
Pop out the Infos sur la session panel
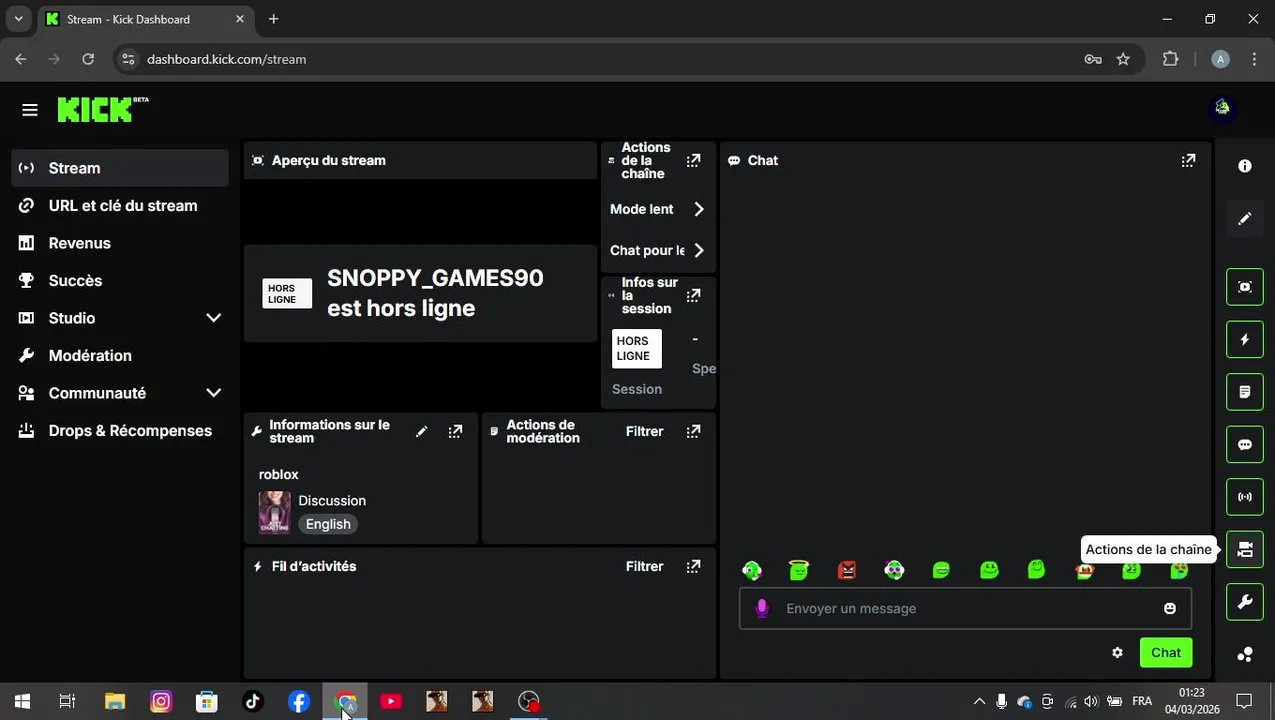tap(694, 295)
